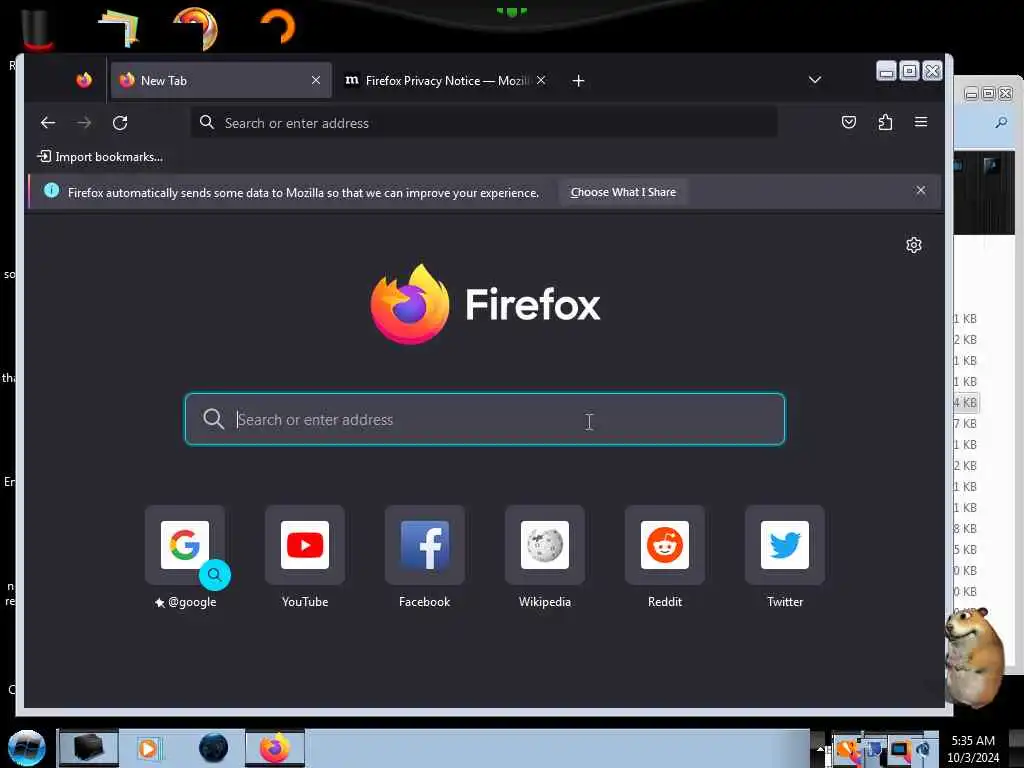Open a new tab with plus button
Image resolution: width=1024 pixels, height=768 pixels.
(x=578, y=81)
